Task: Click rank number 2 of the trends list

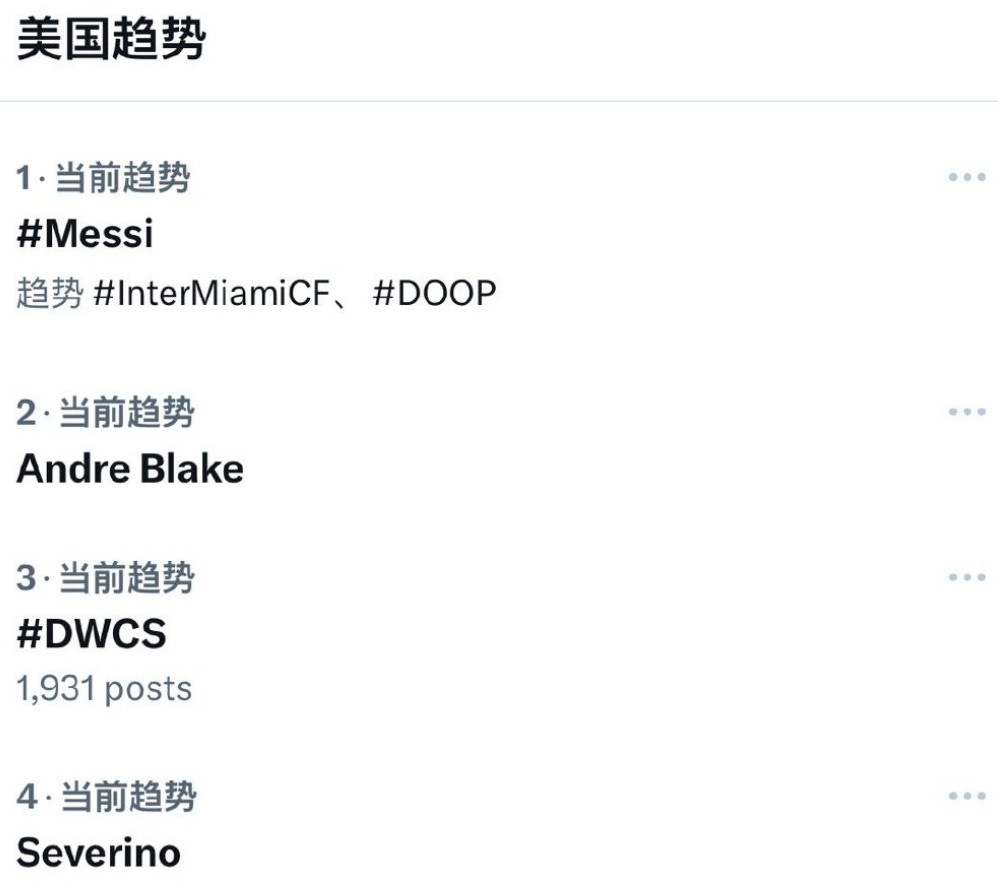Action: [x=25, y=412]
